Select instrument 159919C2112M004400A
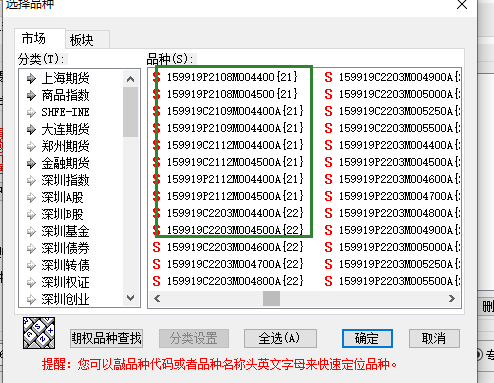The image size is (494, 383). tap(235, 145)
